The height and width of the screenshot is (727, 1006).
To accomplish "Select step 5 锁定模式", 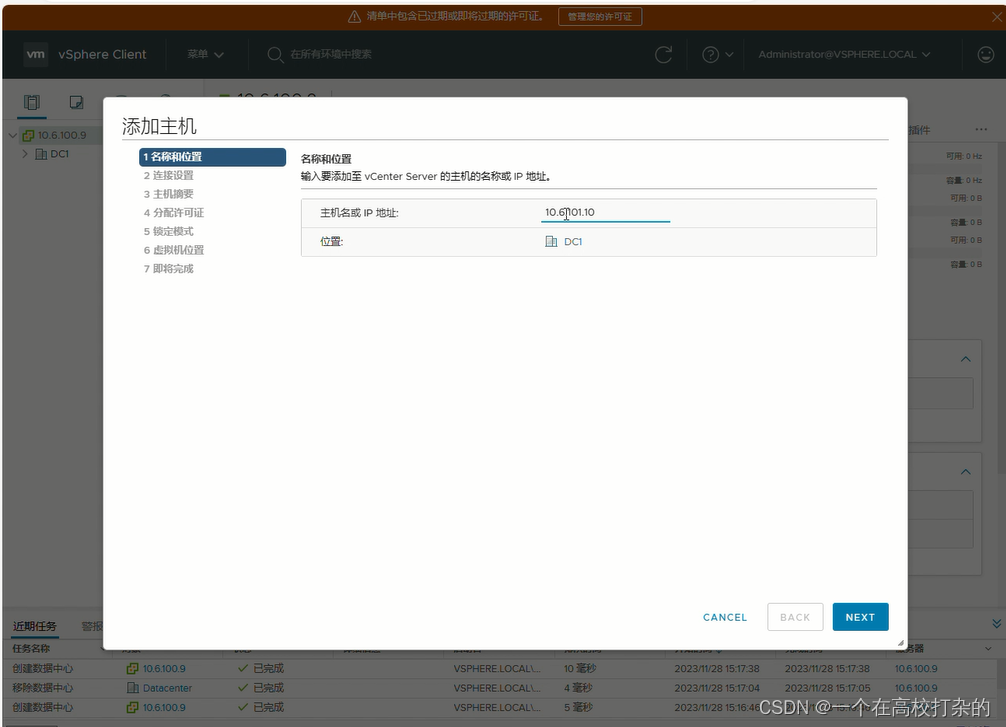I will click(169, 232).
